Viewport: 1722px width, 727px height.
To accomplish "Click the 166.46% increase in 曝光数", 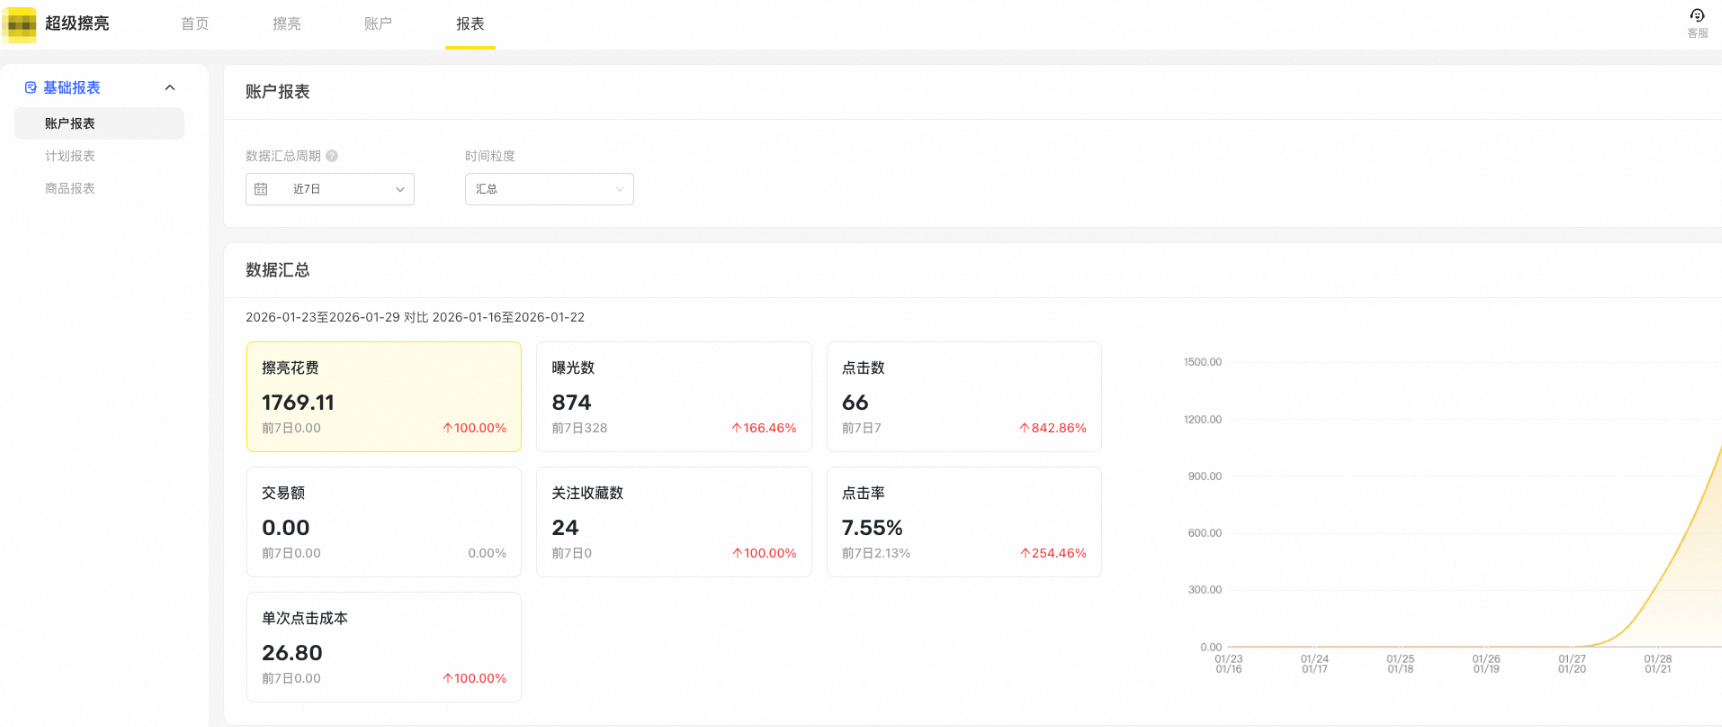I will (x=764, y=428).
